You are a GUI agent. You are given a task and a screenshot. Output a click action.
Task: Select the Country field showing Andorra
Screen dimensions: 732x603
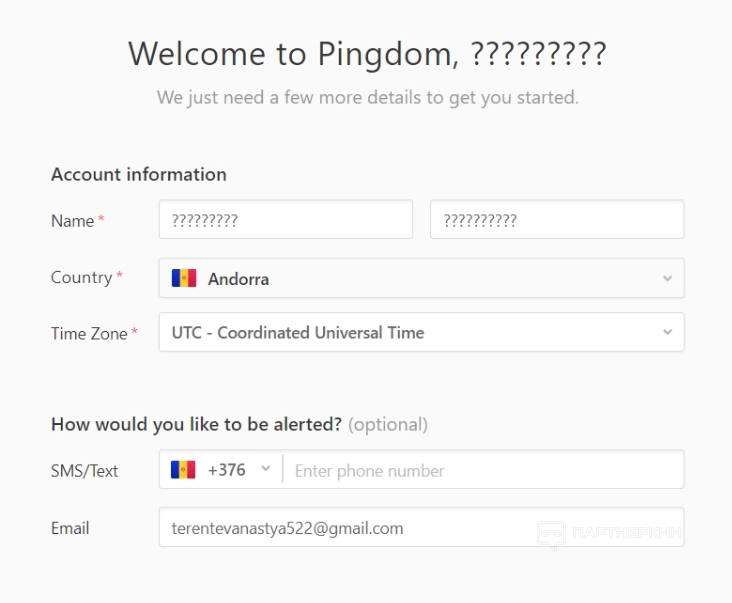click(x=420, y=279)
